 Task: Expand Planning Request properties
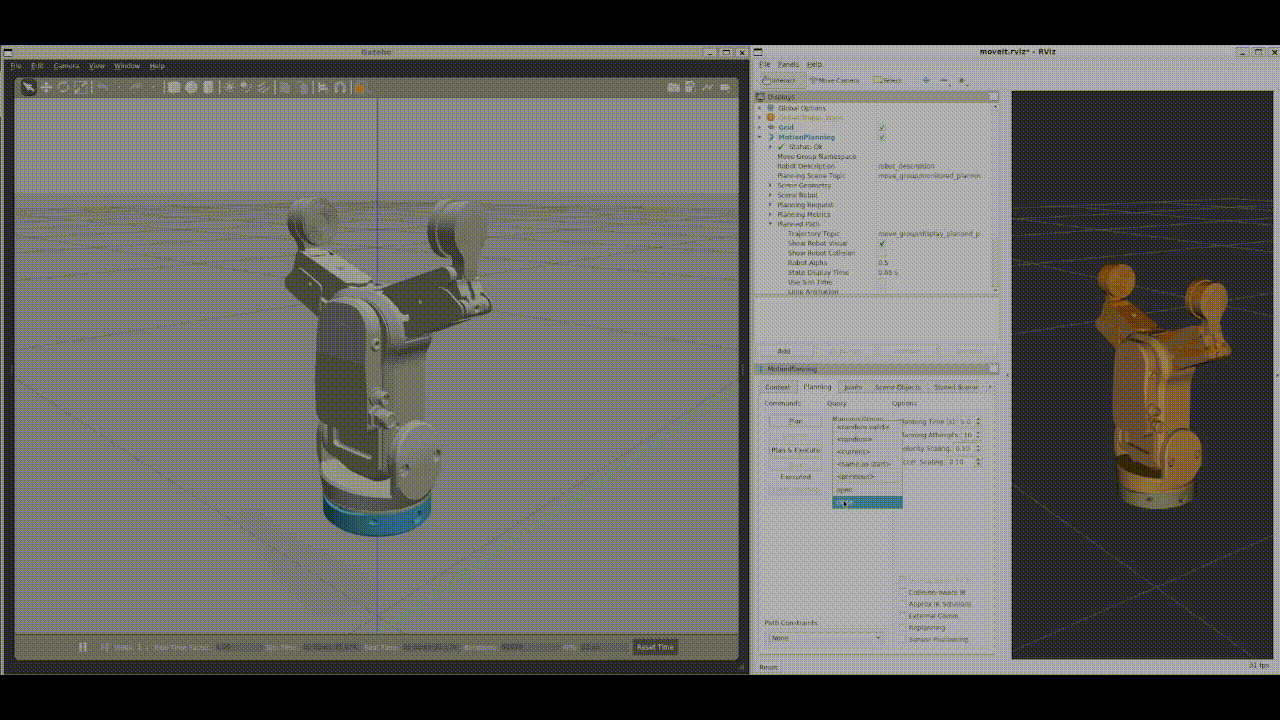click(x=770, y=205)
